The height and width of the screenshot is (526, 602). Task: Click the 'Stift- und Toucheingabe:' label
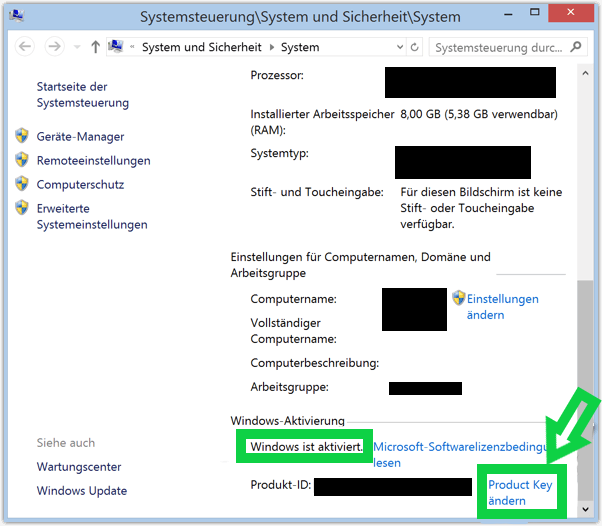point(317,192)
